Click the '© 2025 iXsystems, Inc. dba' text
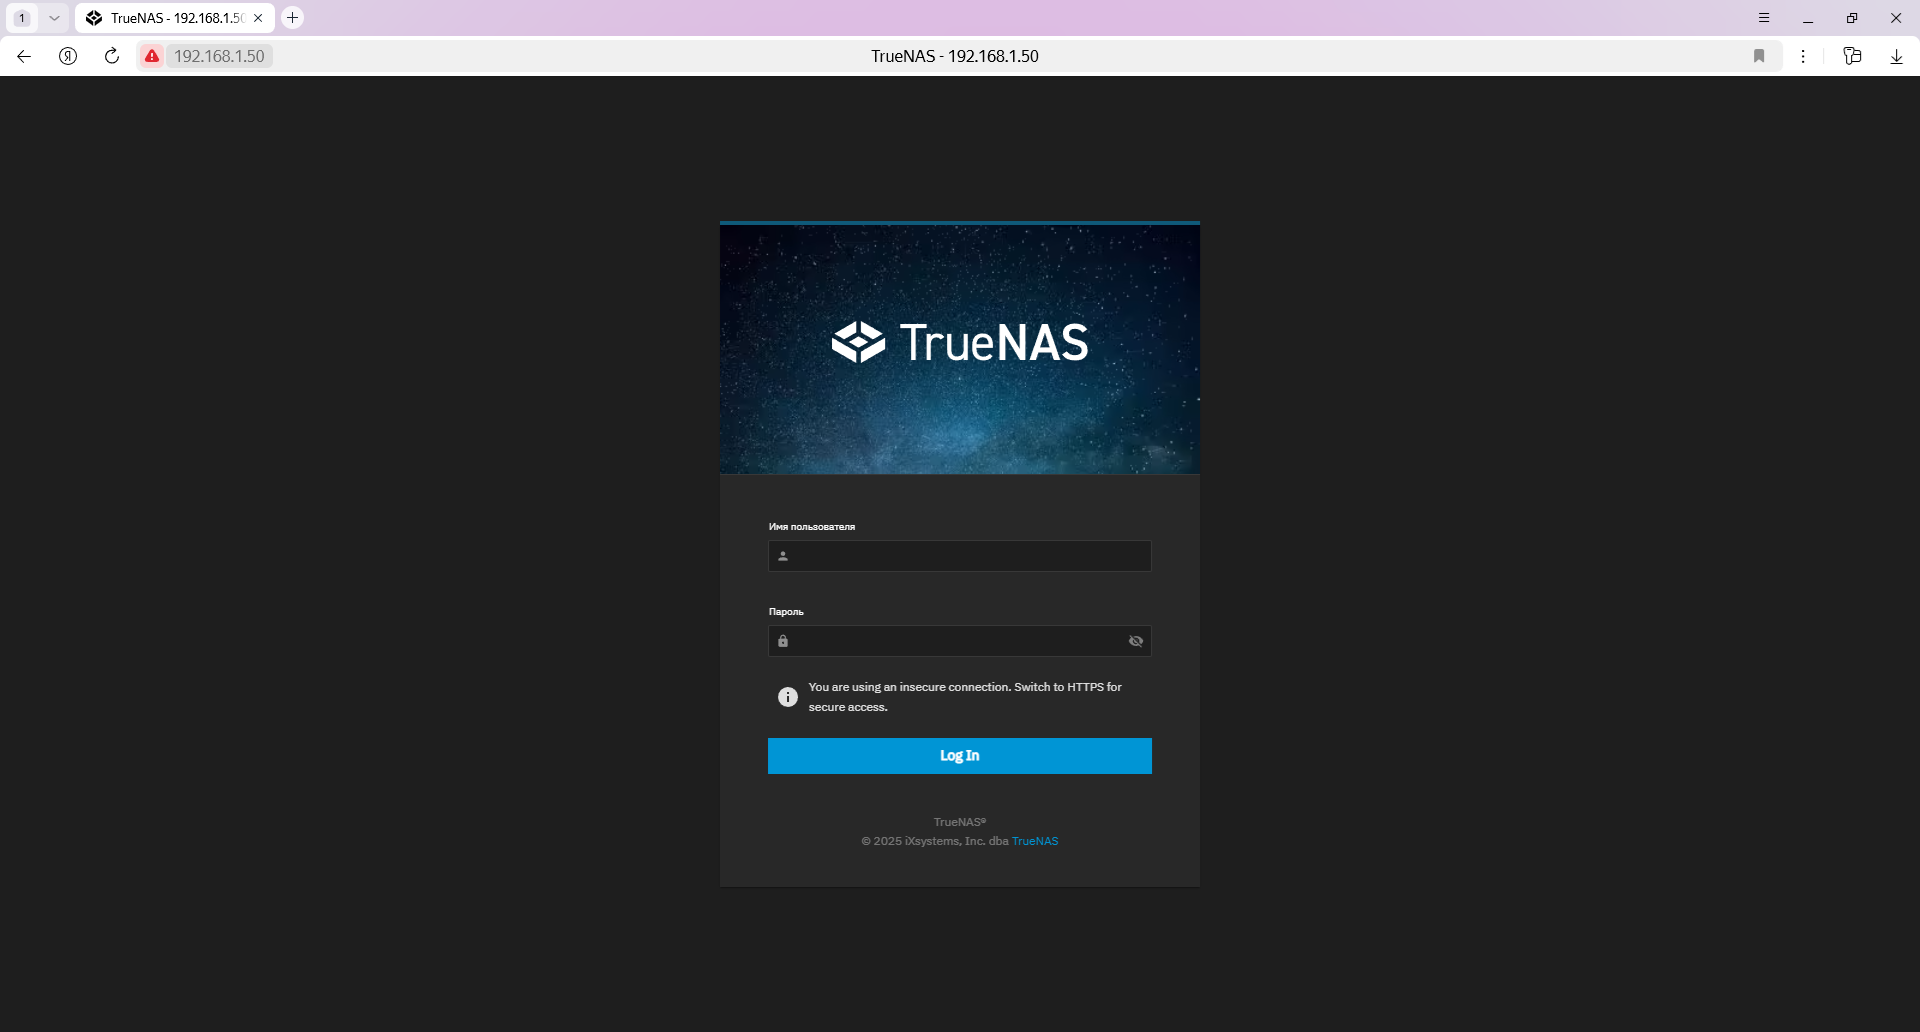Screen dimensions: 1920x1032 click(x=935, y=841)
